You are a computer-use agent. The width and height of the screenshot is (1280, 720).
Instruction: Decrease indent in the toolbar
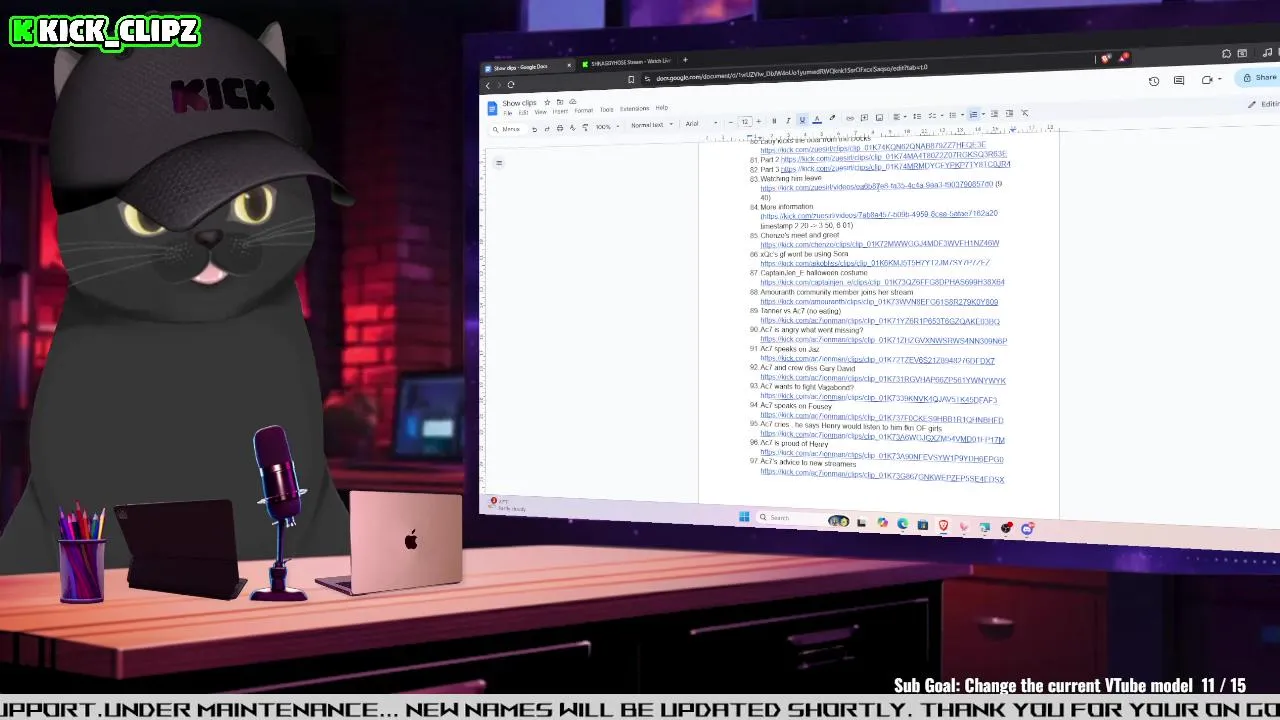point(994,114)
